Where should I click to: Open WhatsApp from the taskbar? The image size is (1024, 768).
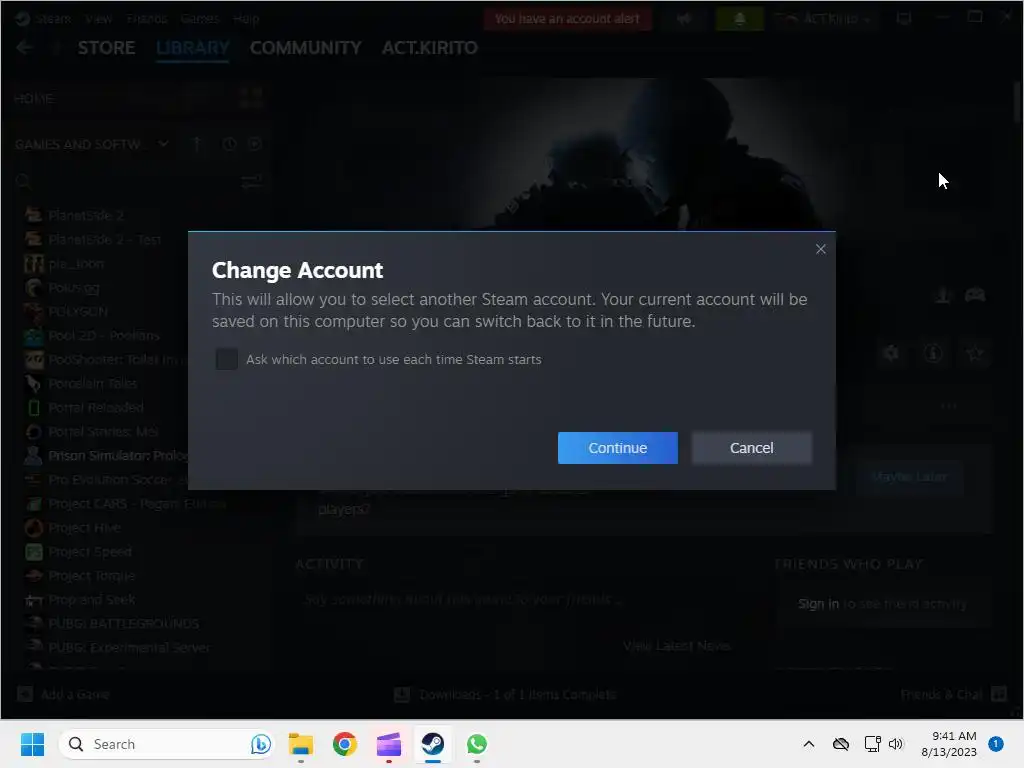[477, 744]
